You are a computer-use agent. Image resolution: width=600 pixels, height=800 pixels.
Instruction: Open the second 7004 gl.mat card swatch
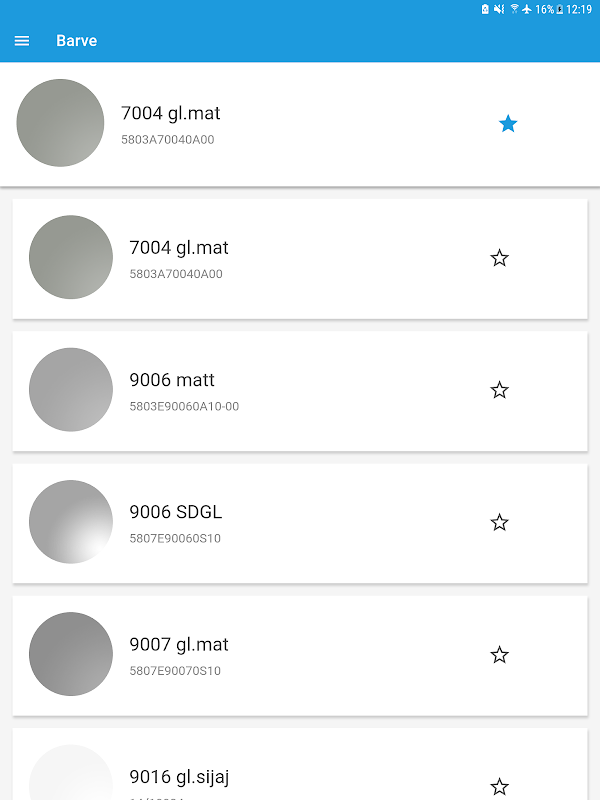coord(71,257)
